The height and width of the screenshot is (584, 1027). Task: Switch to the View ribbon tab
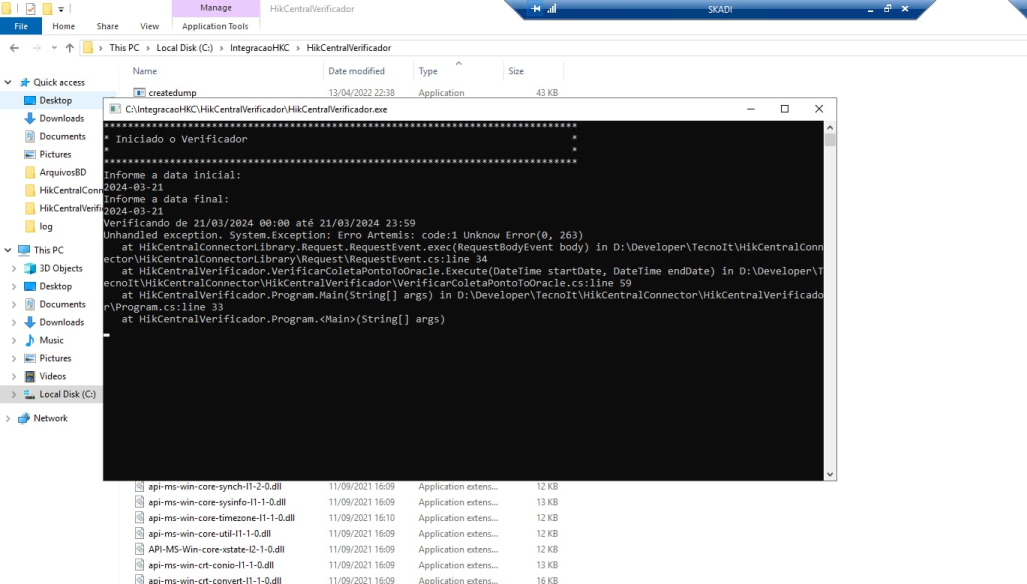pyautogui.click(x=149, y=26)
